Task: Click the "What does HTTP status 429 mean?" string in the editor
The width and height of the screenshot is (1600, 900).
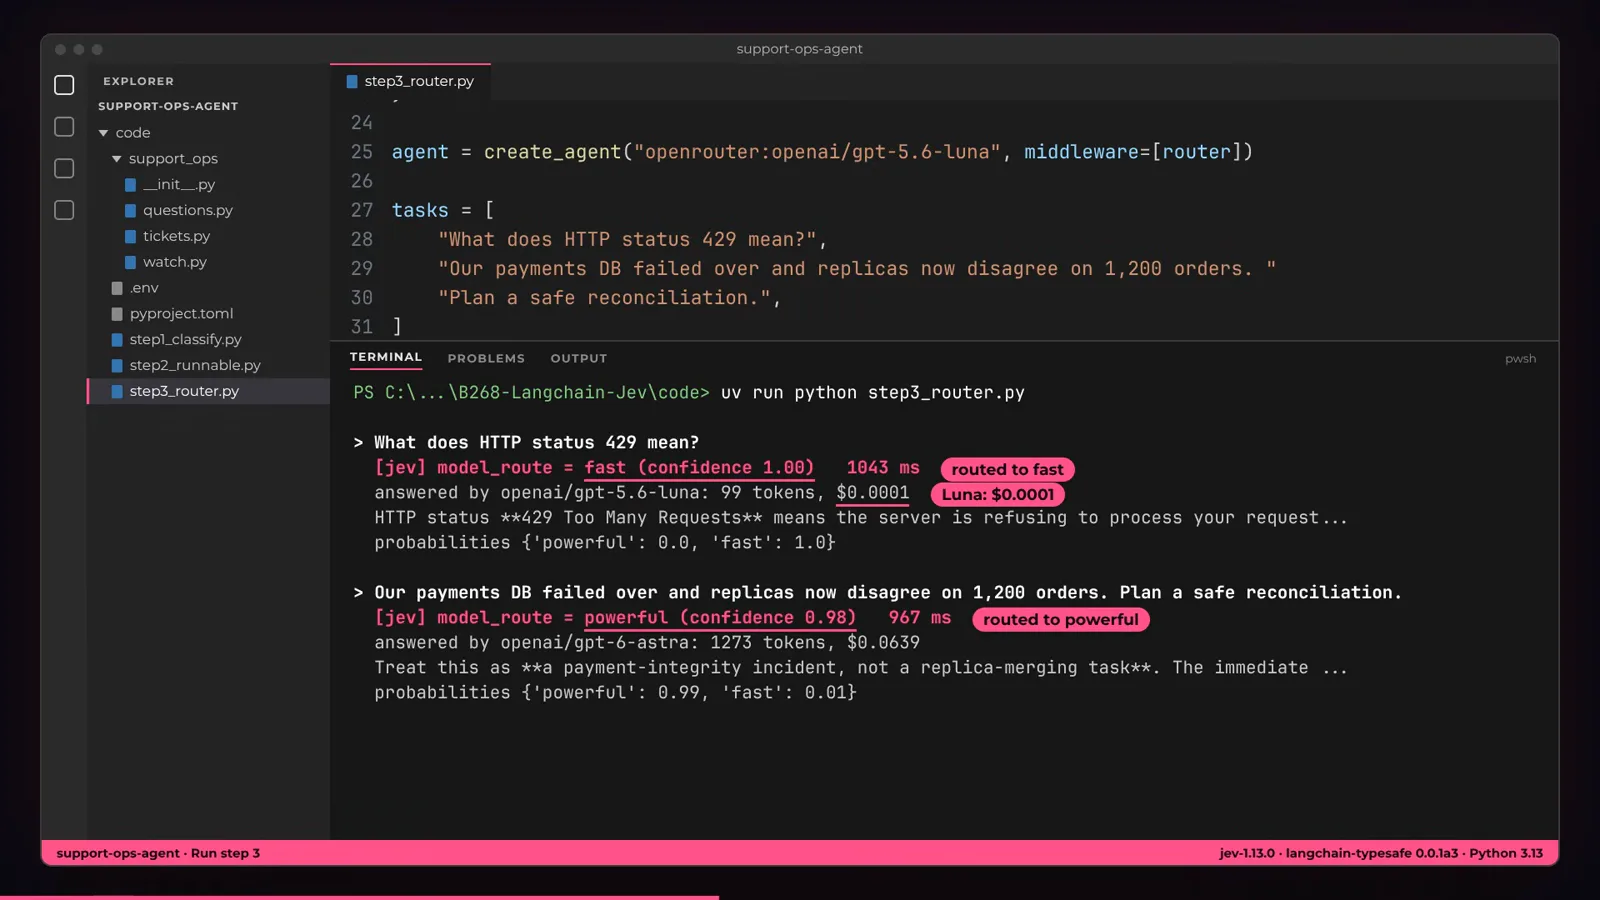Action: pos(628,240)
